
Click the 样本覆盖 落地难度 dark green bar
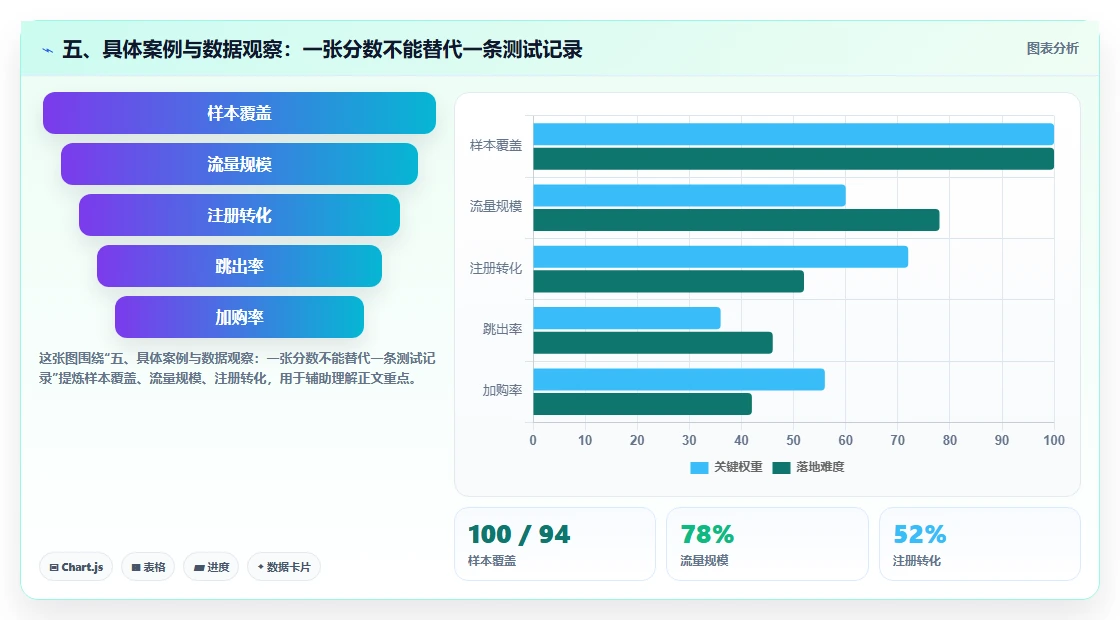click(x=794, y=159)
